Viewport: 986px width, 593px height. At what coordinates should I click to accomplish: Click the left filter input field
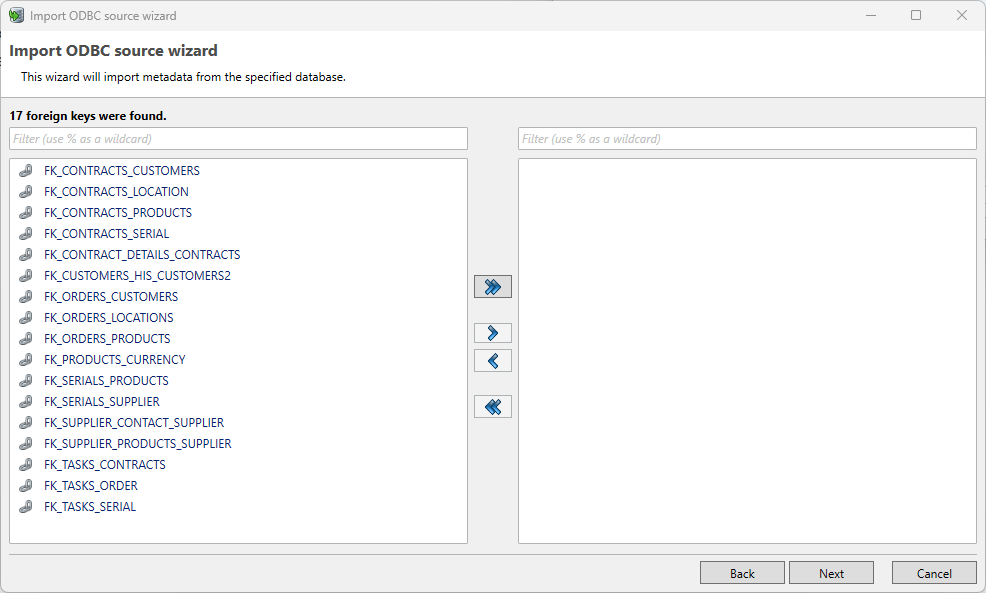pyautogui.click(x=237, y=138)
